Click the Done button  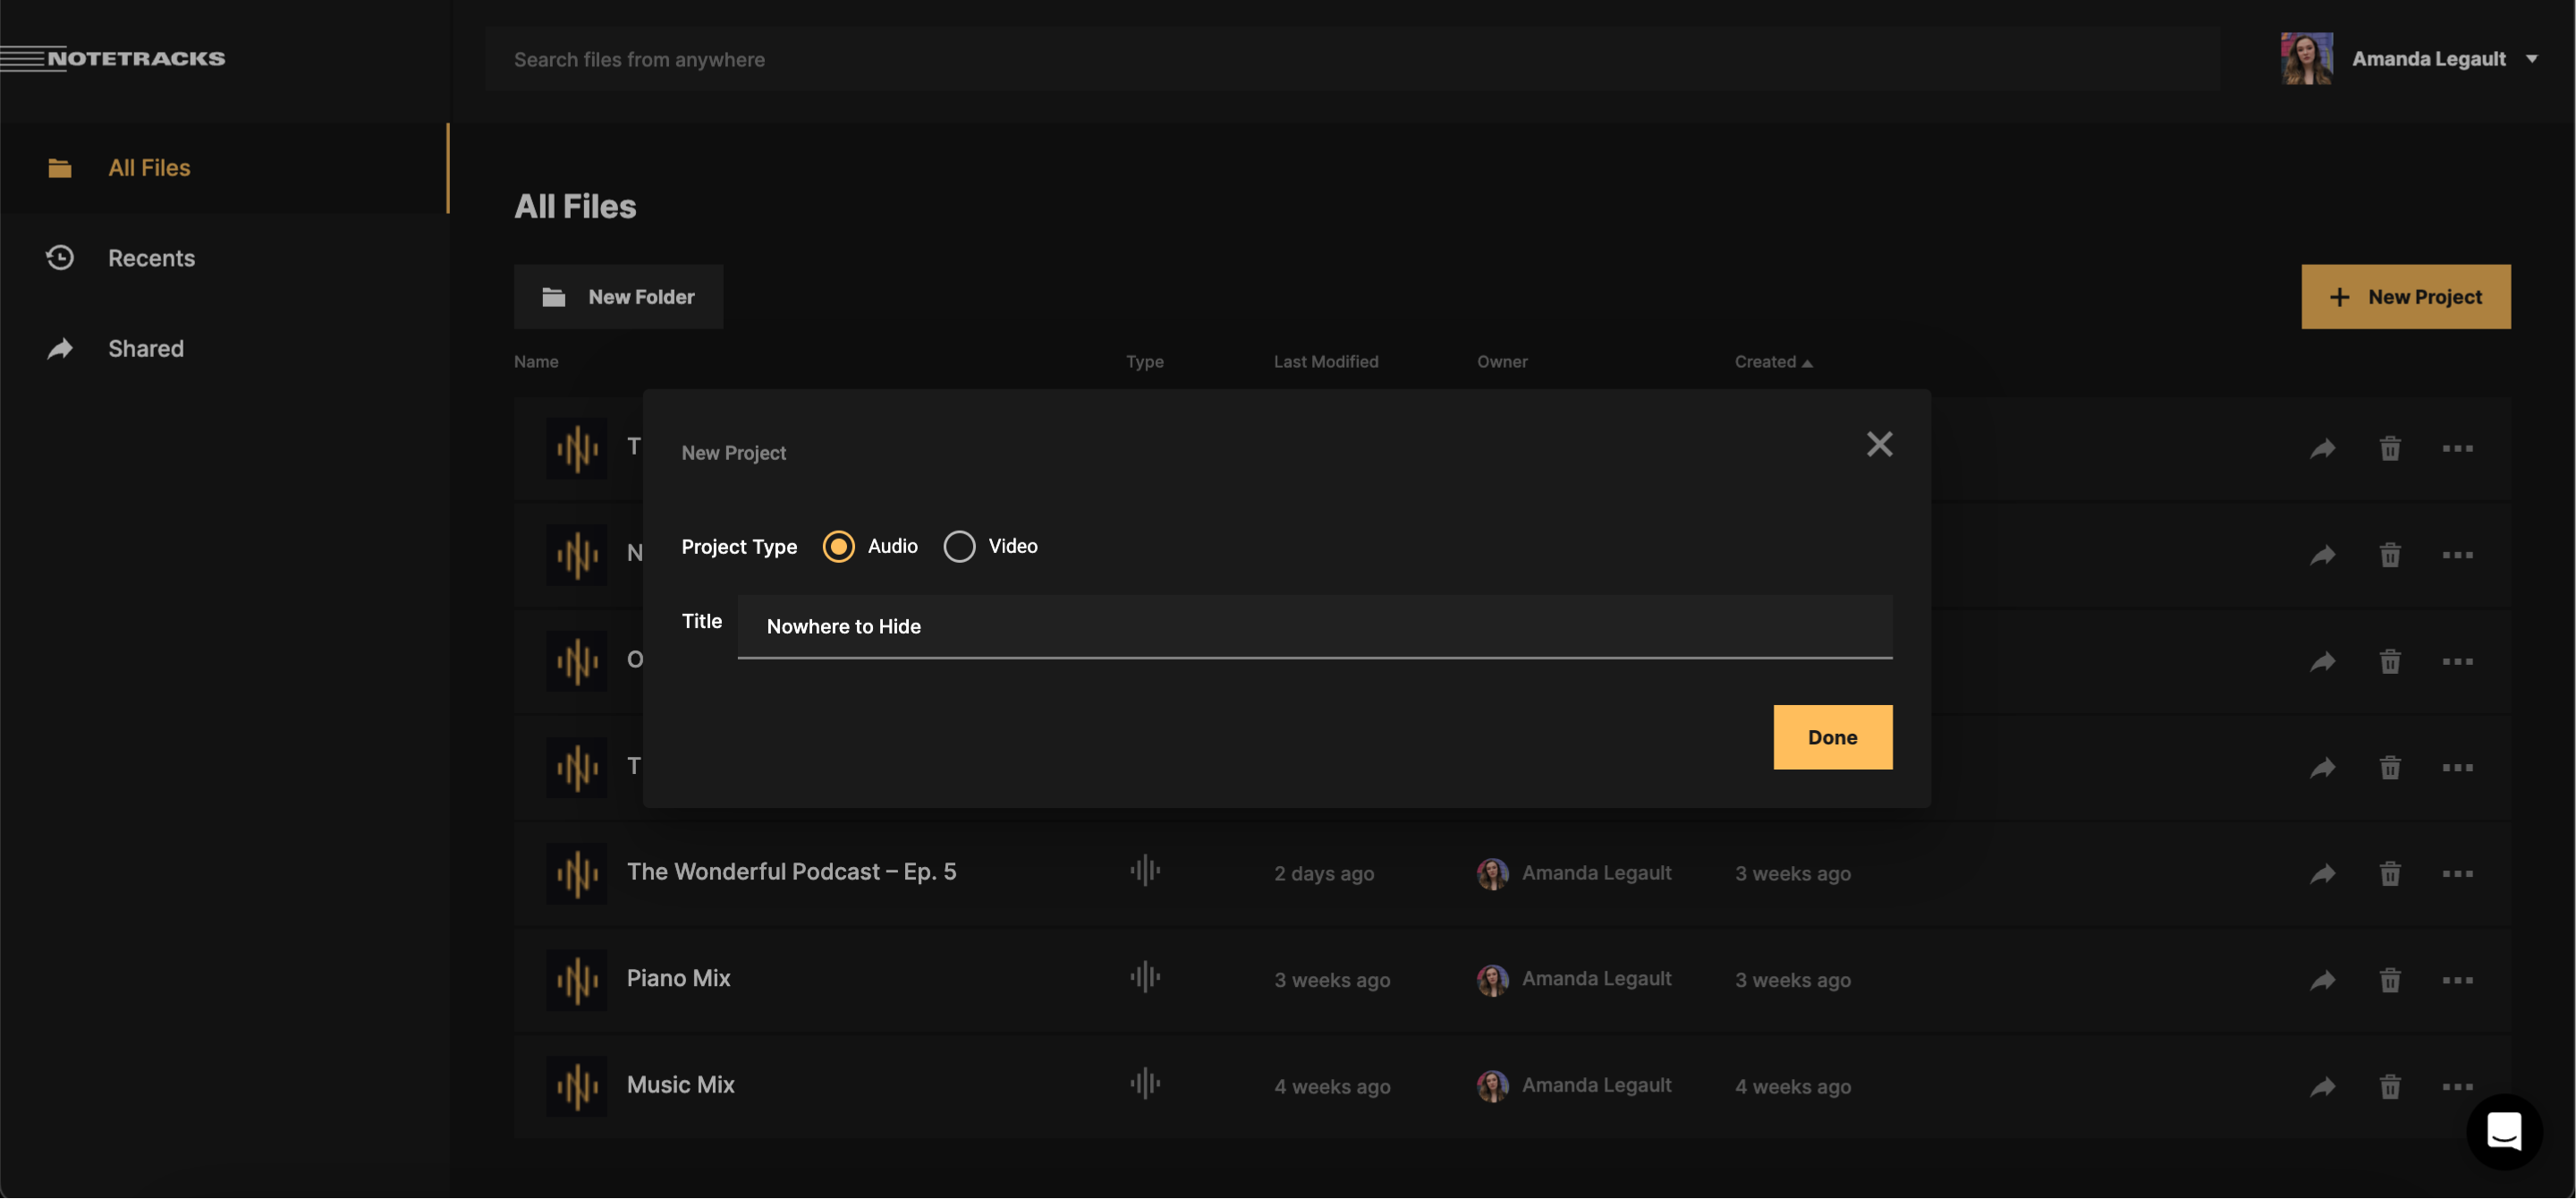click(1831, 737)
